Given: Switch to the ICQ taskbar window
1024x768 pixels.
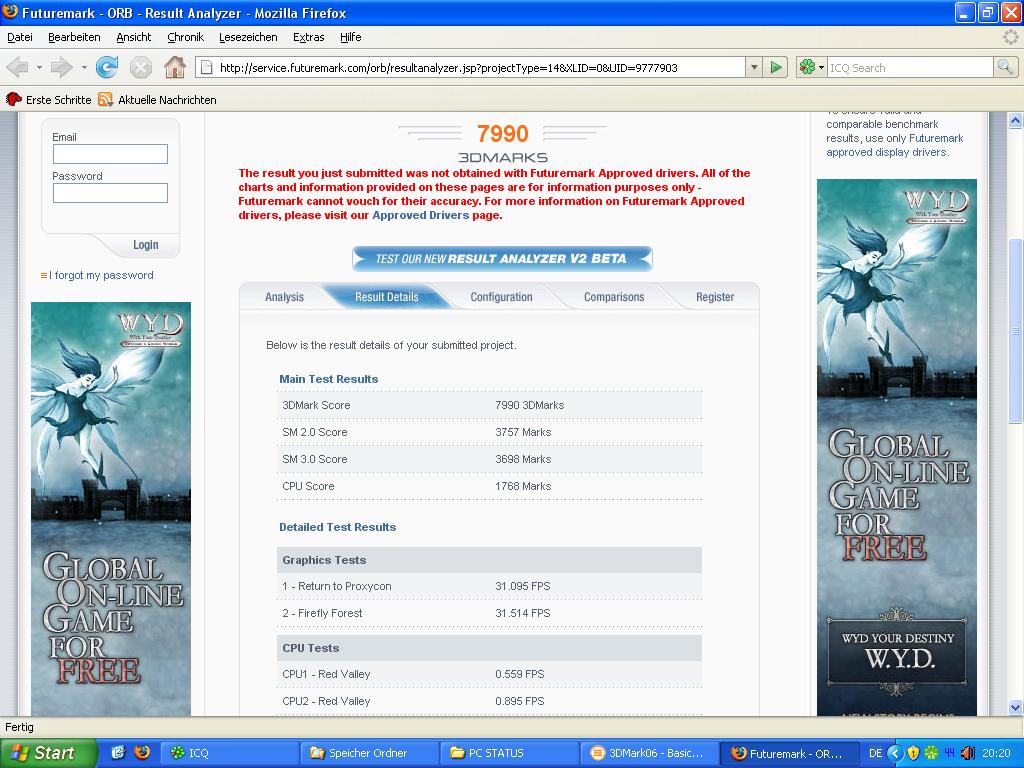Looking at the screenshot, I should (x=229, y=753).
